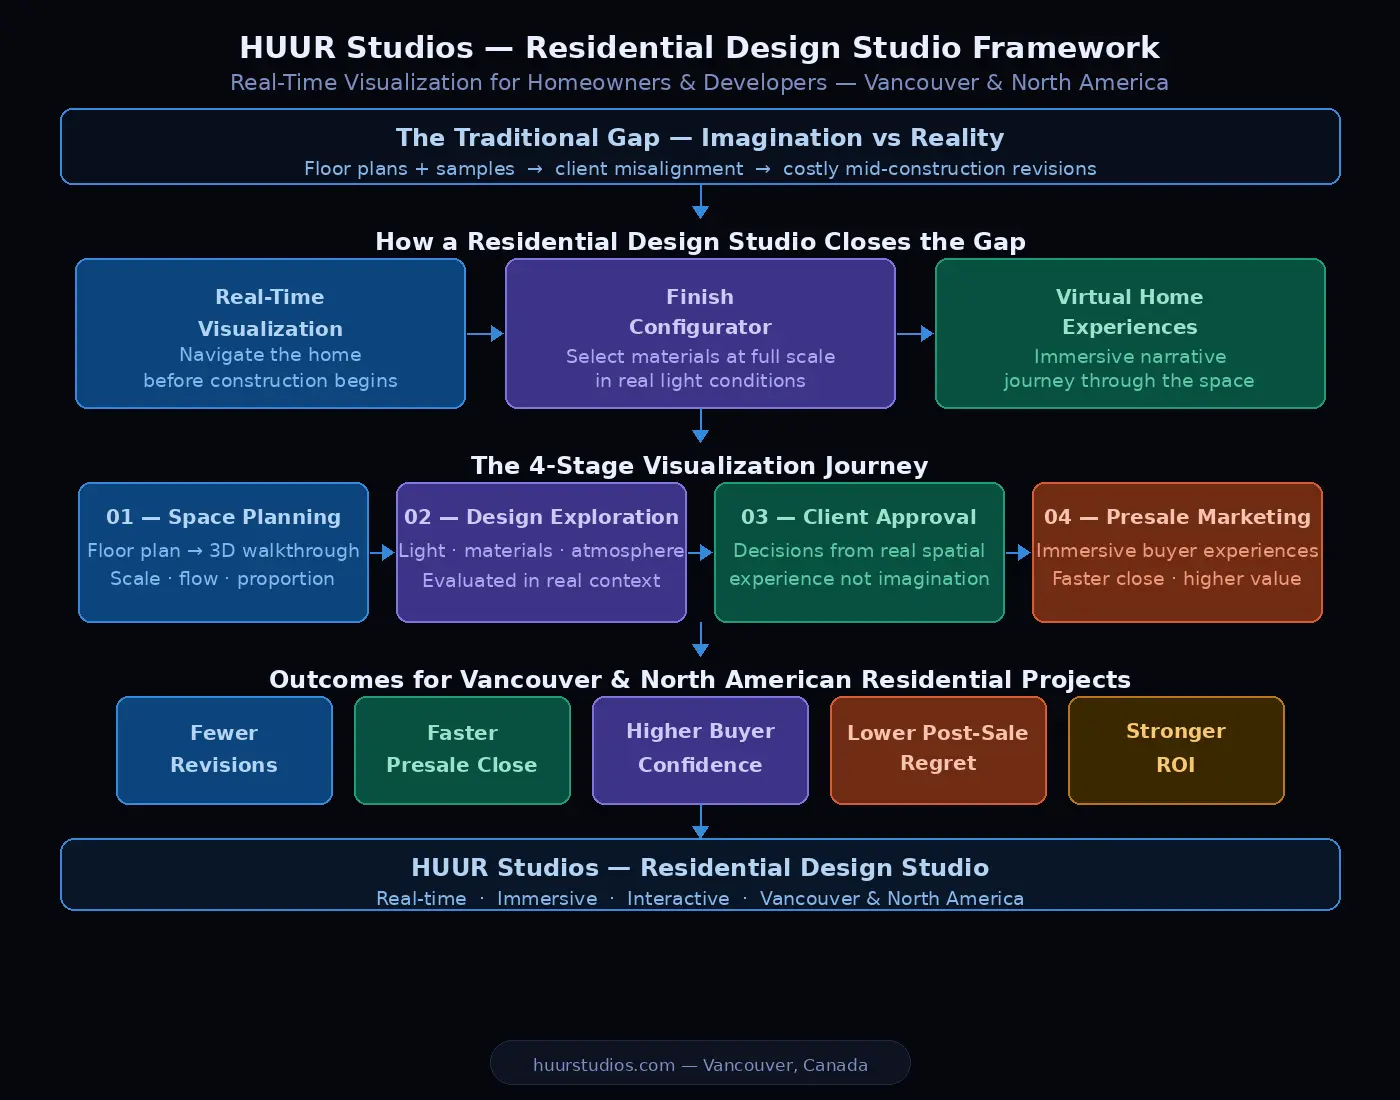The height and width of the screenshot is (1100, 1400).
Task: Click 'The 4-Stage Visualization Journey' heading
Action: [x=700, y=465]
